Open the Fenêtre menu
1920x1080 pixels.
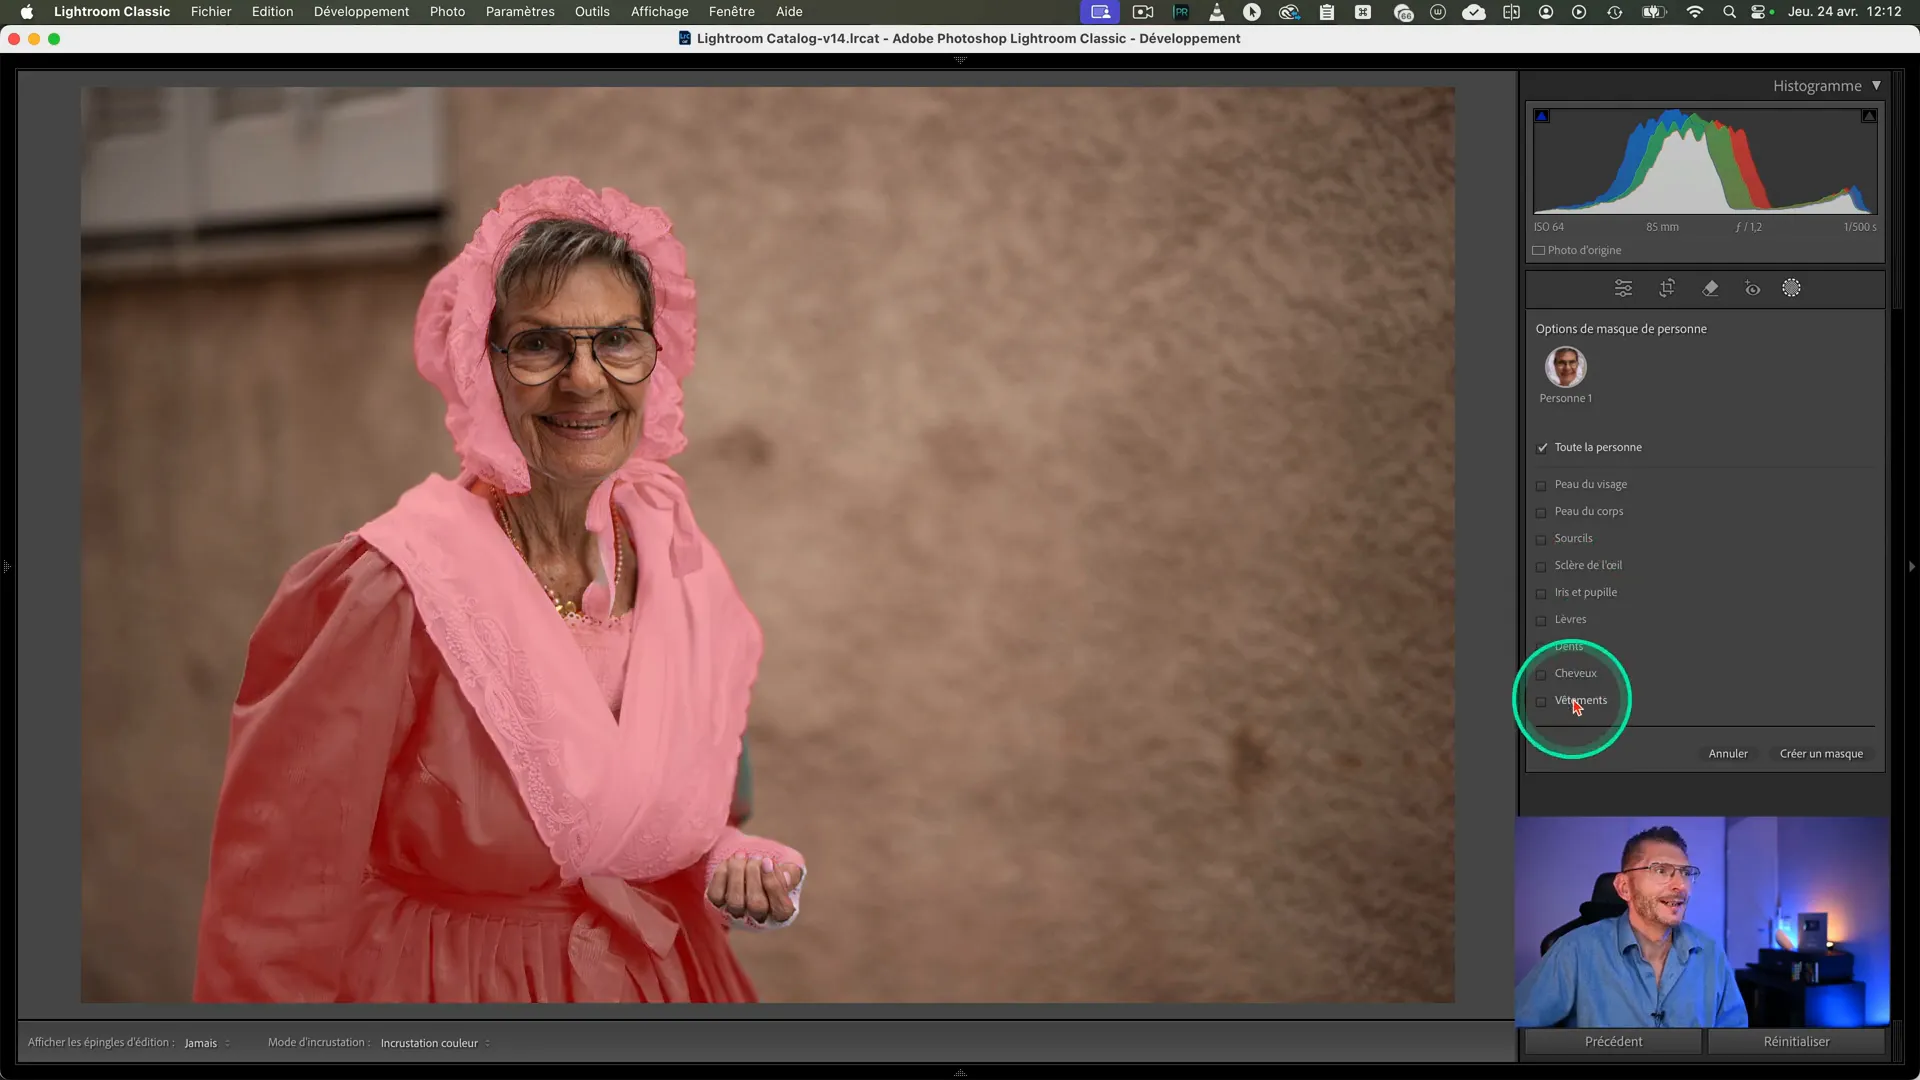click(732, 12)
